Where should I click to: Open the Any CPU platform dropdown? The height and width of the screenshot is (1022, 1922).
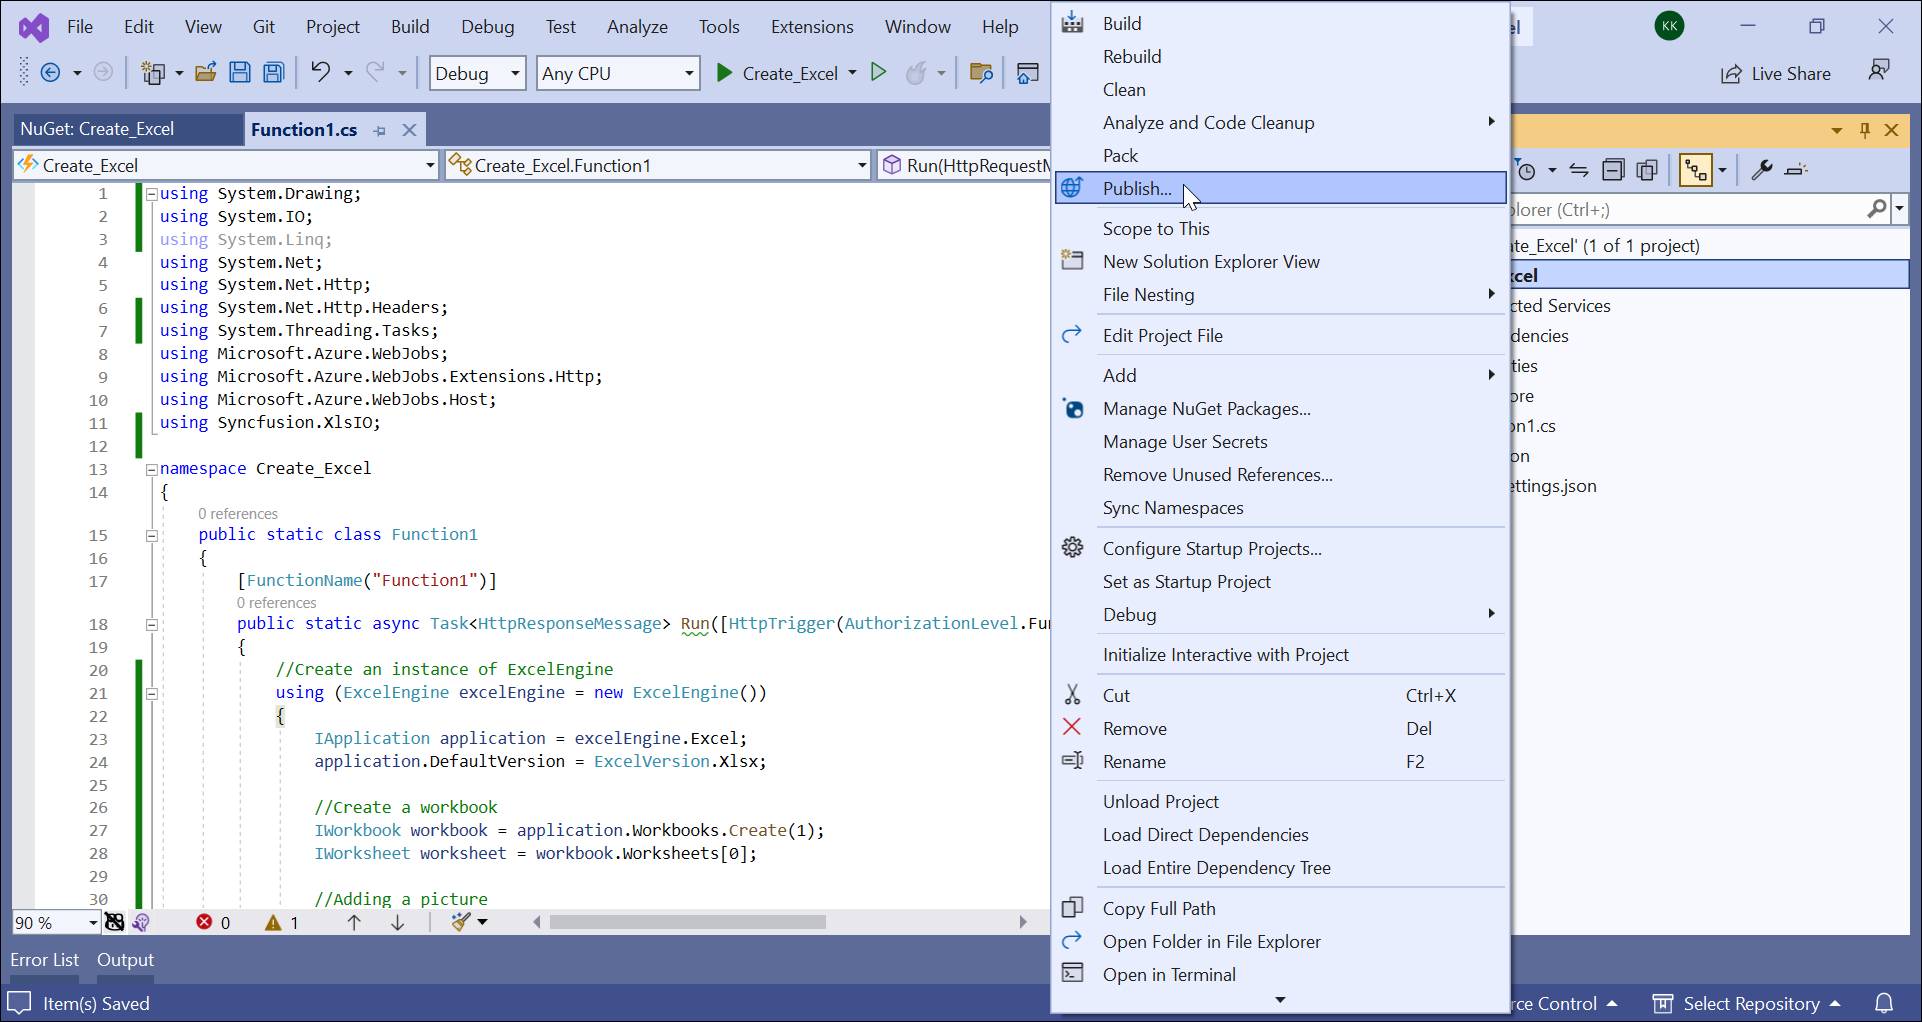click(618, 73)
